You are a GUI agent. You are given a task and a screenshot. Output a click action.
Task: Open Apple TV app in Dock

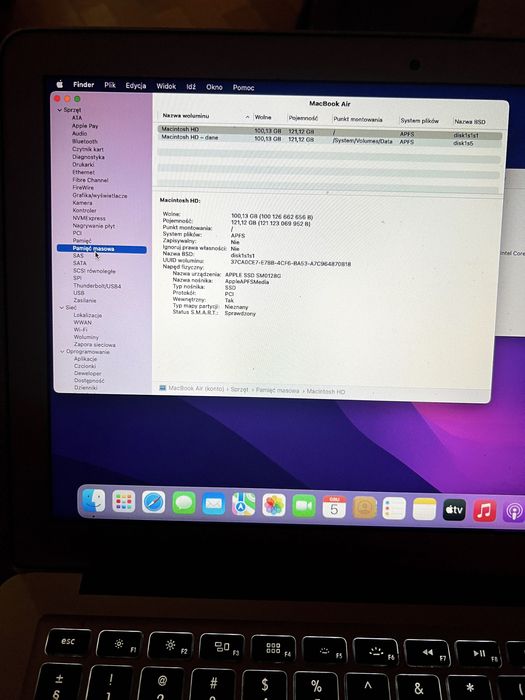454,510
